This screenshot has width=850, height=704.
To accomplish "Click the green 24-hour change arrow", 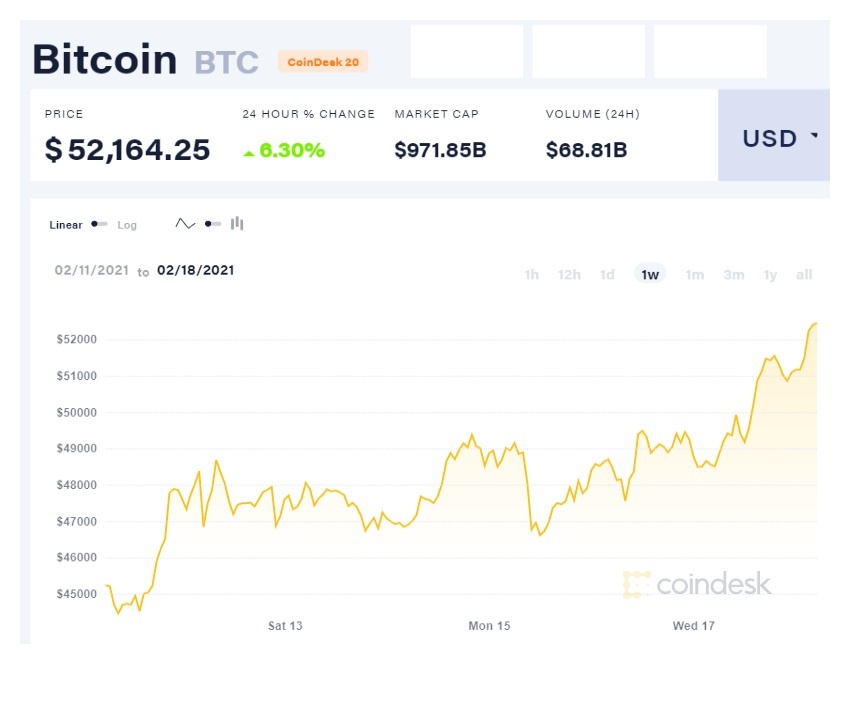I will 249,153.
